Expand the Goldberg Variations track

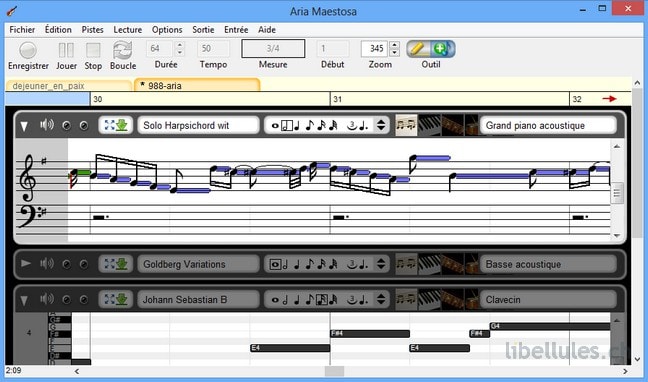coord(26,263)
